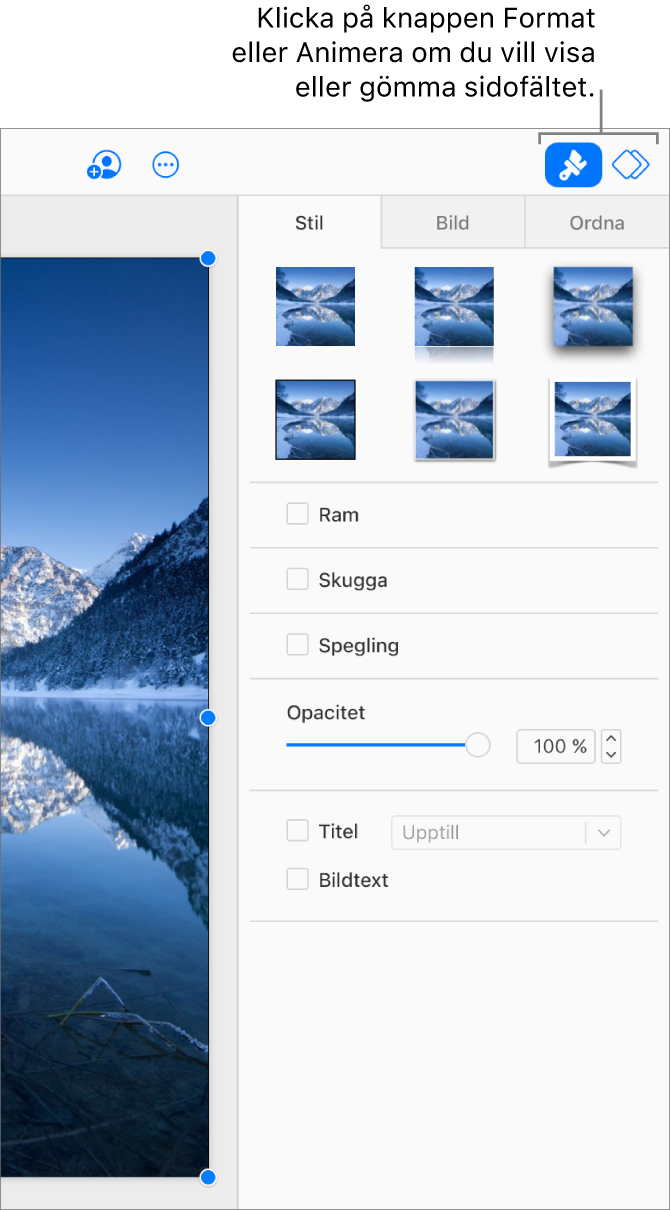Click the Opacitet slider handle
Screen dimensions: 670x1210
(x=478, y=745)
